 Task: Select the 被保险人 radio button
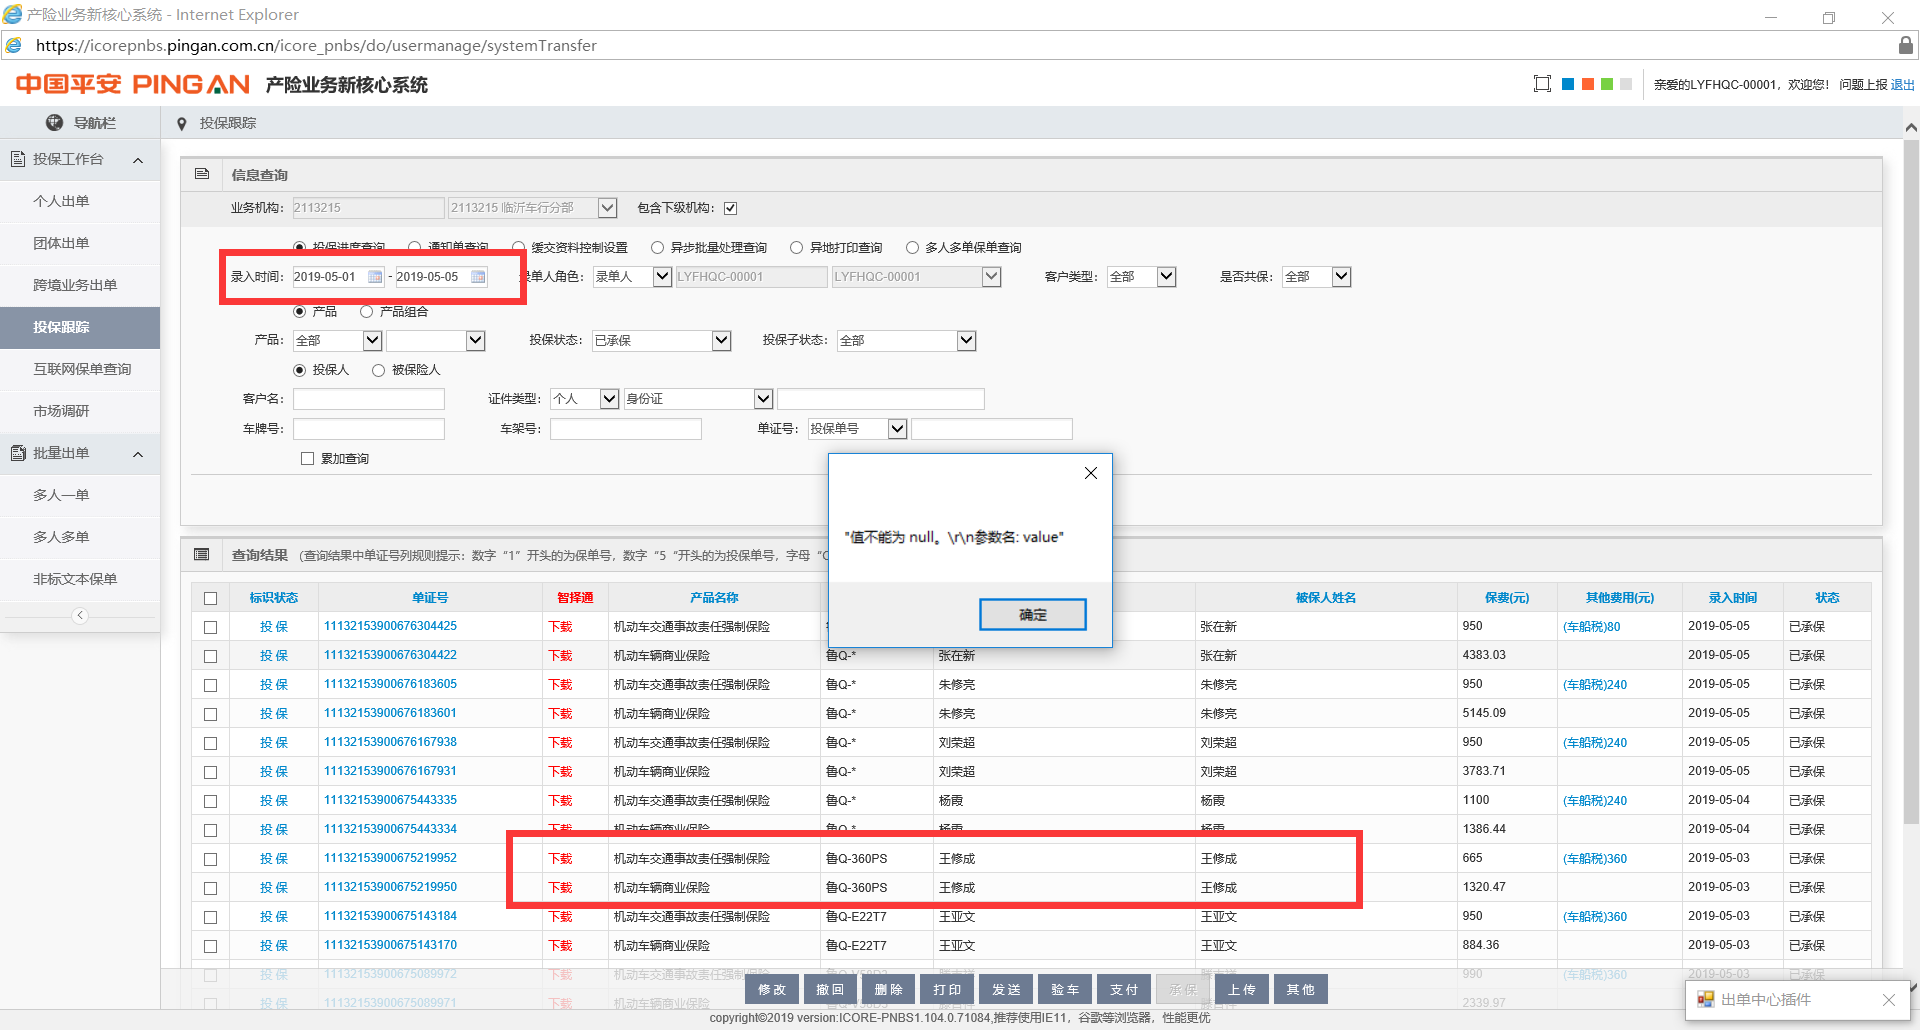click(378, 370)
